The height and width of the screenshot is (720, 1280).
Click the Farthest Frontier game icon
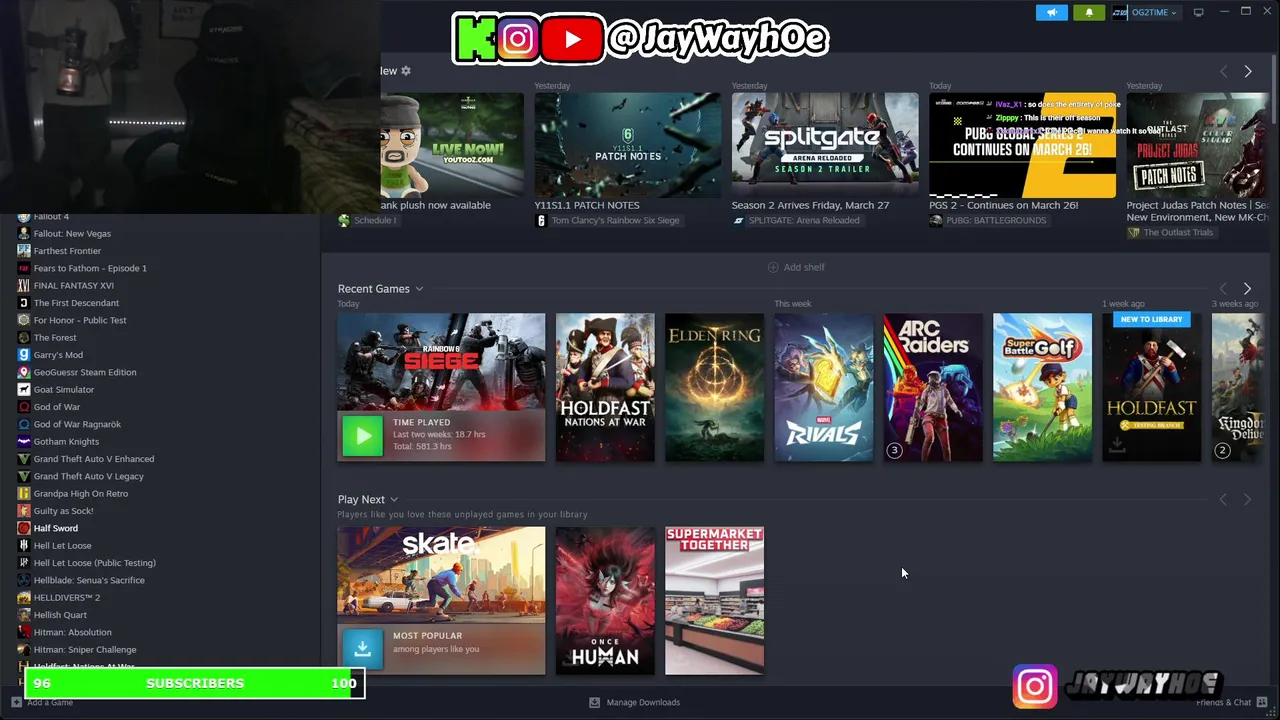(24, 251)
